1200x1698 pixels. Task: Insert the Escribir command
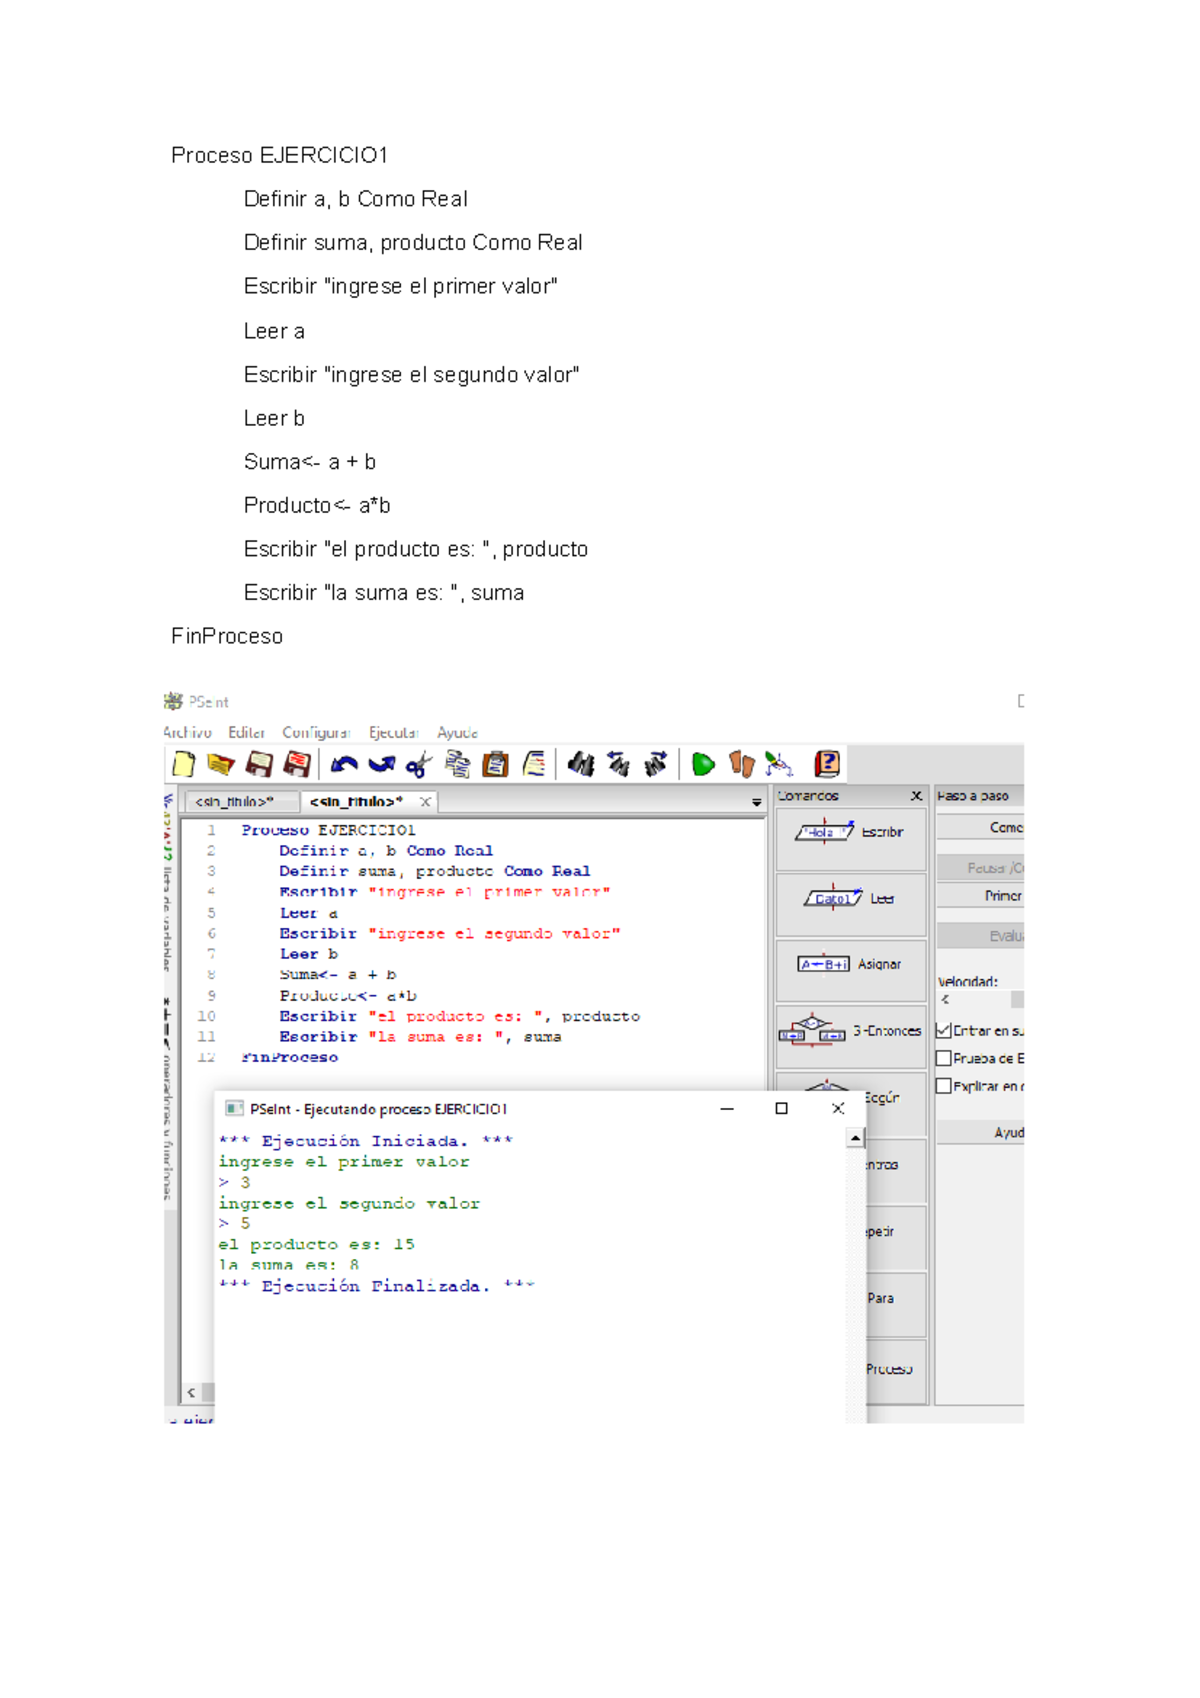tap(851, 838)
